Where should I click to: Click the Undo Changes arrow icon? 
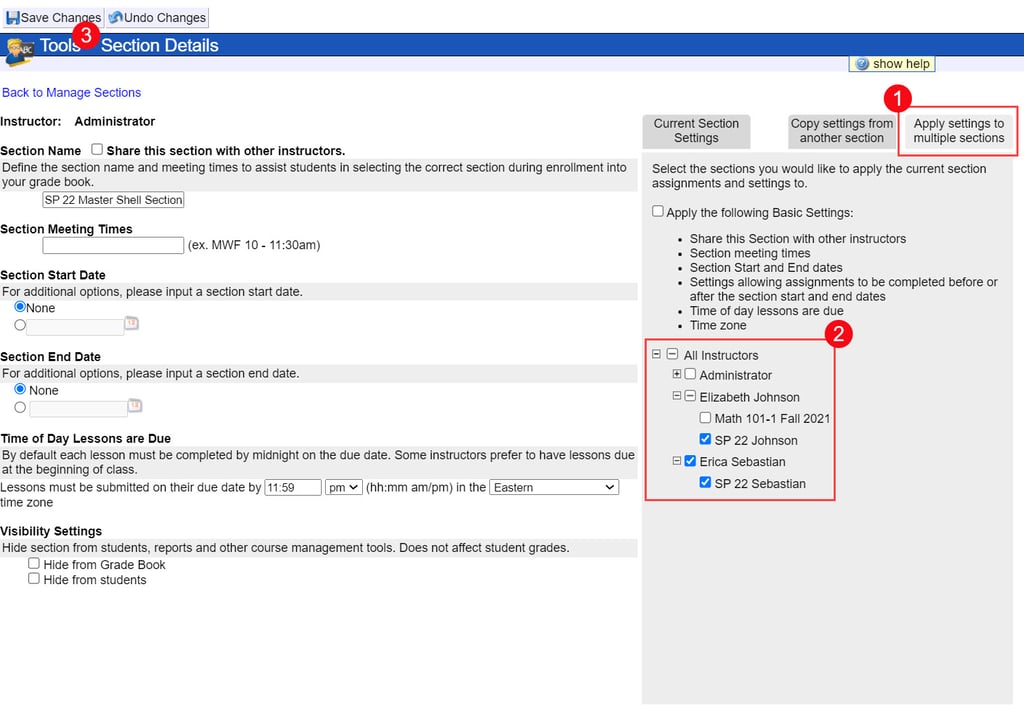115,18
